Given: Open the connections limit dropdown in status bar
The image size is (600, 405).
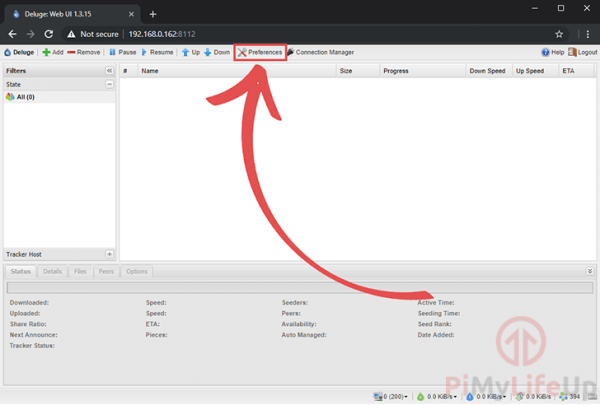Looking at the screenshot, I should [388, 397].
